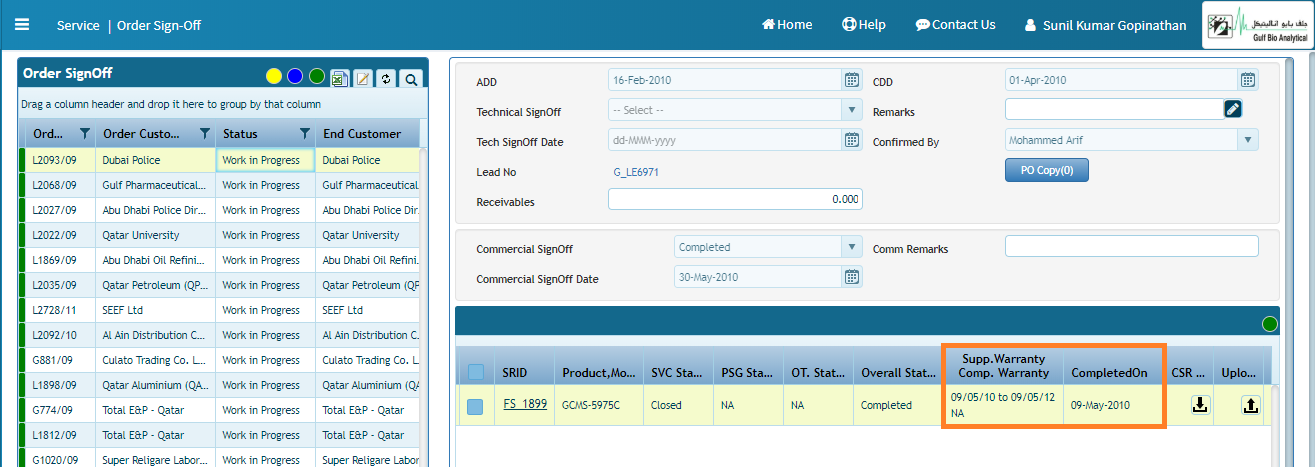Select order row L1869/09
Viewport: 1315px width, 467px height.
pos(219,260)
